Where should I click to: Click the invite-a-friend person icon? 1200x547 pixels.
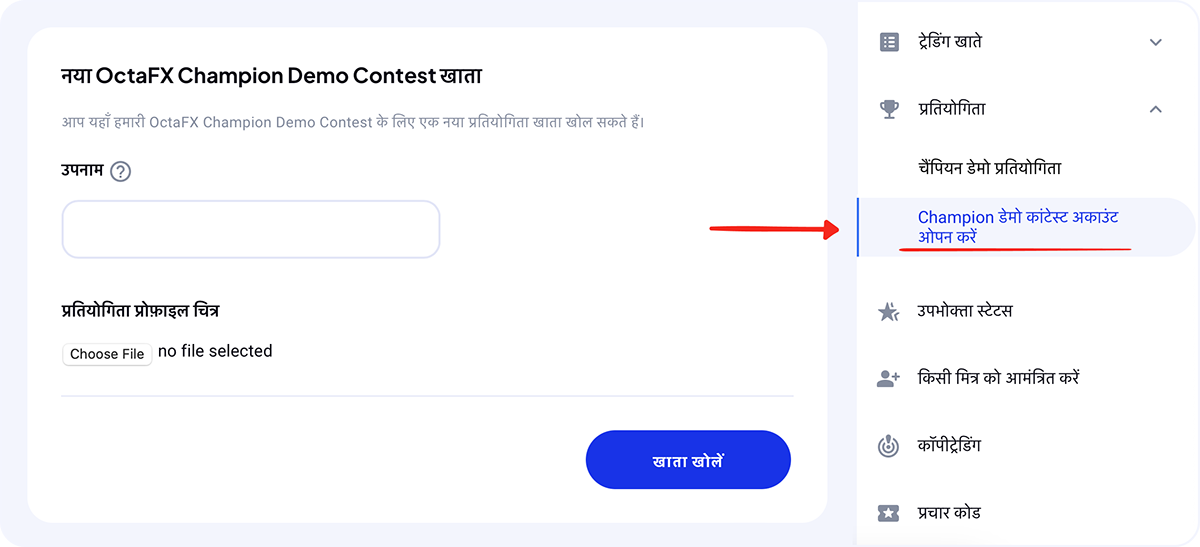pyautogui.click(x=888, y=378)
